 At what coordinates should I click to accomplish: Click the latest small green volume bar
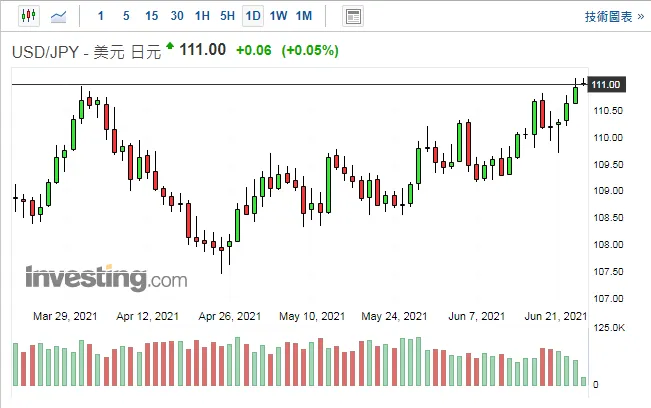tap(584, 381)
